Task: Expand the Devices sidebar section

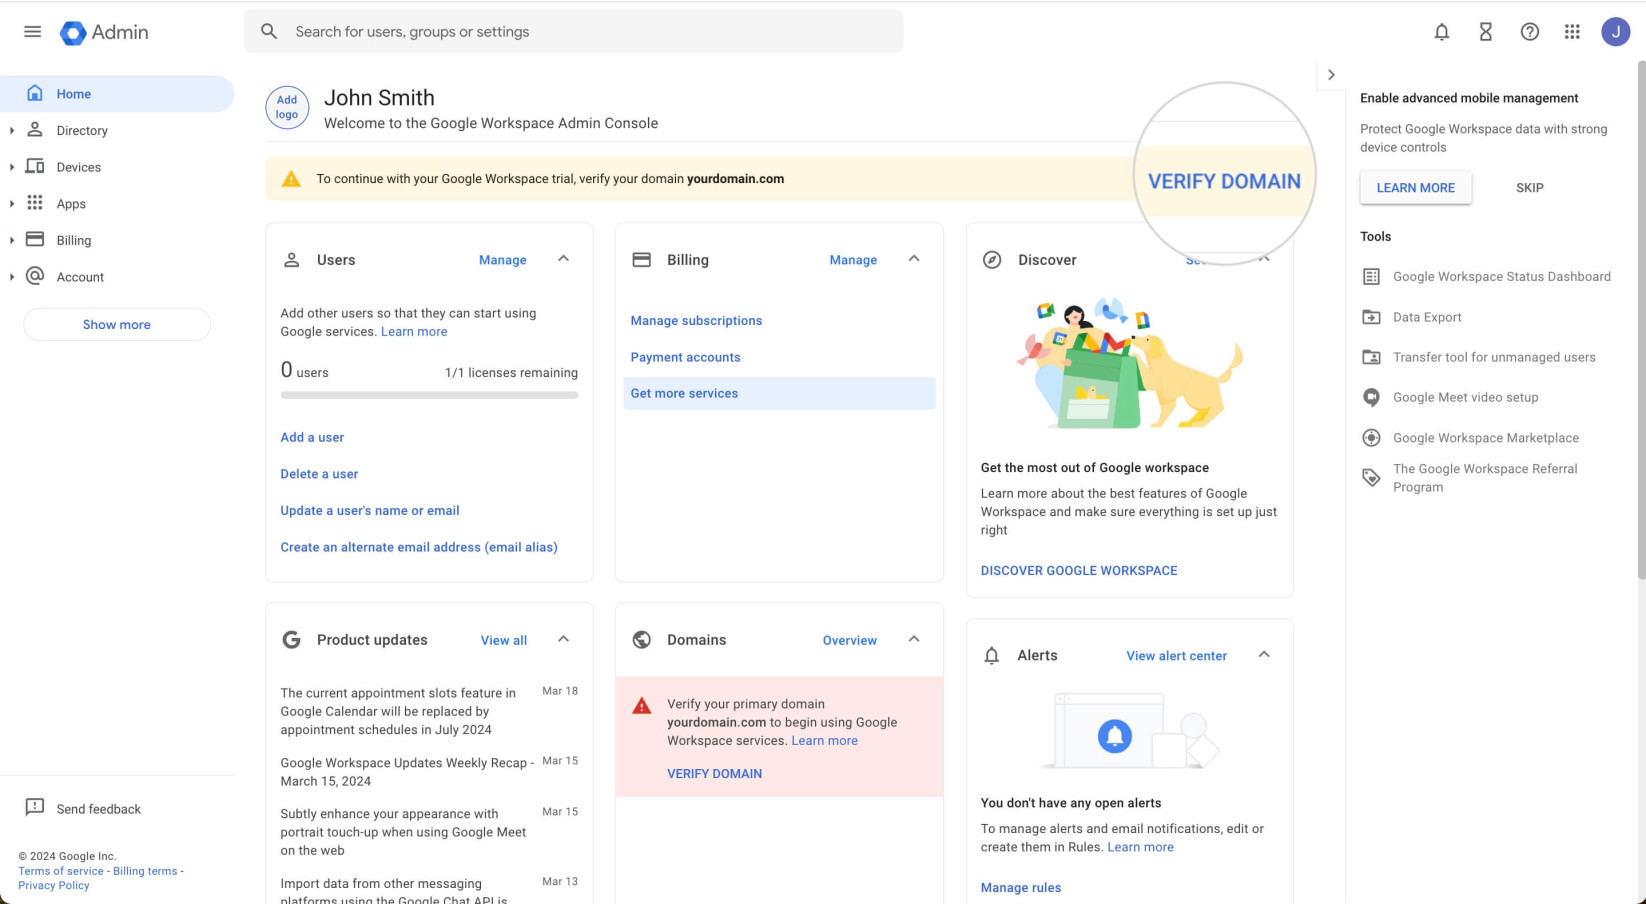Action: point(11,167)
